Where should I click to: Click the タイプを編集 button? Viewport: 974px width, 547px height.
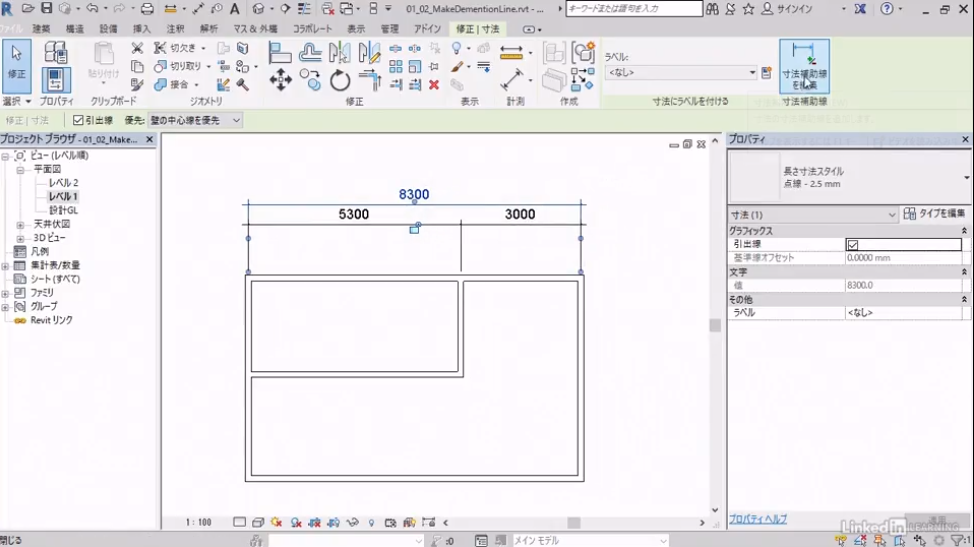pos(935,214)
